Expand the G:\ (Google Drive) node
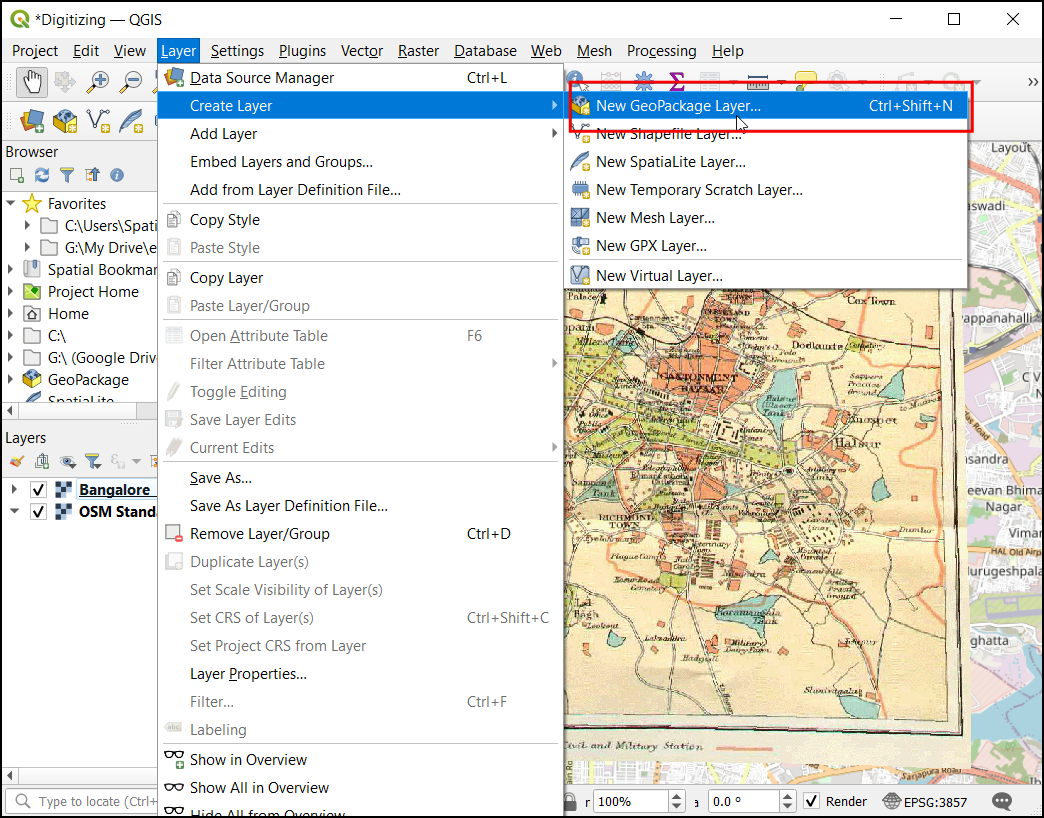The image size is (1044, 818). (x=11, y=357)
